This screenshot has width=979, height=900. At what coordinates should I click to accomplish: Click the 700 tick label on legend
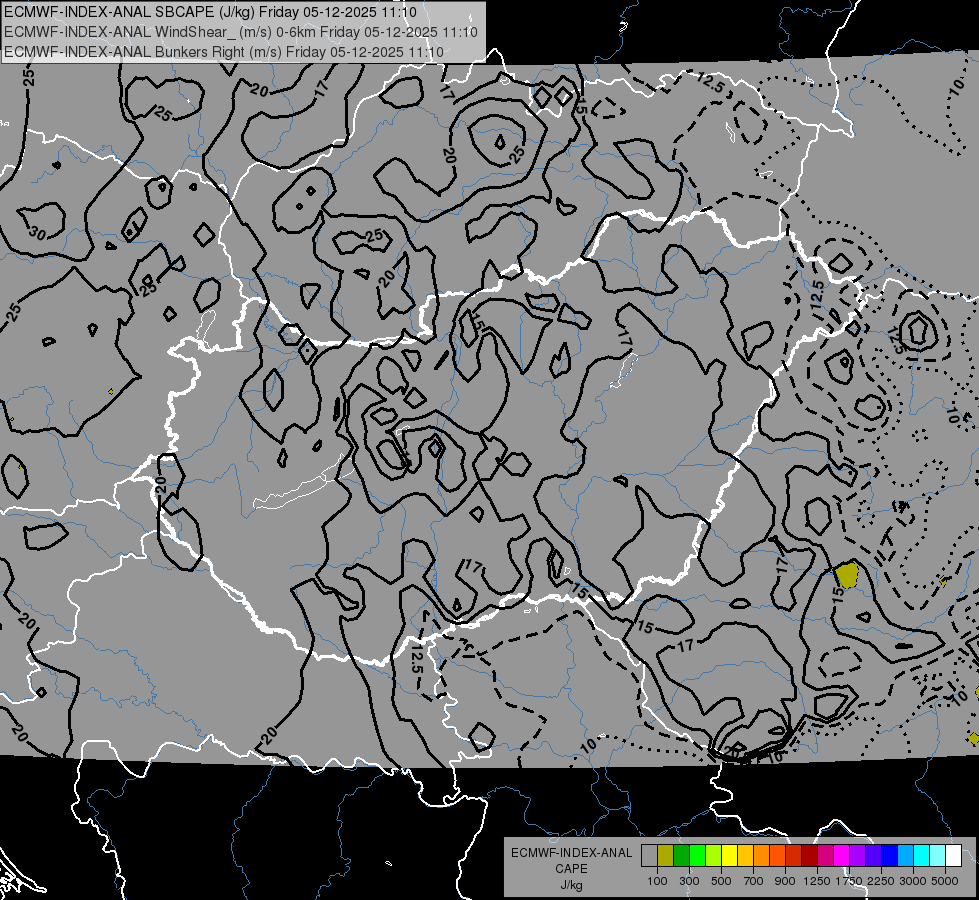pos(754,881)
